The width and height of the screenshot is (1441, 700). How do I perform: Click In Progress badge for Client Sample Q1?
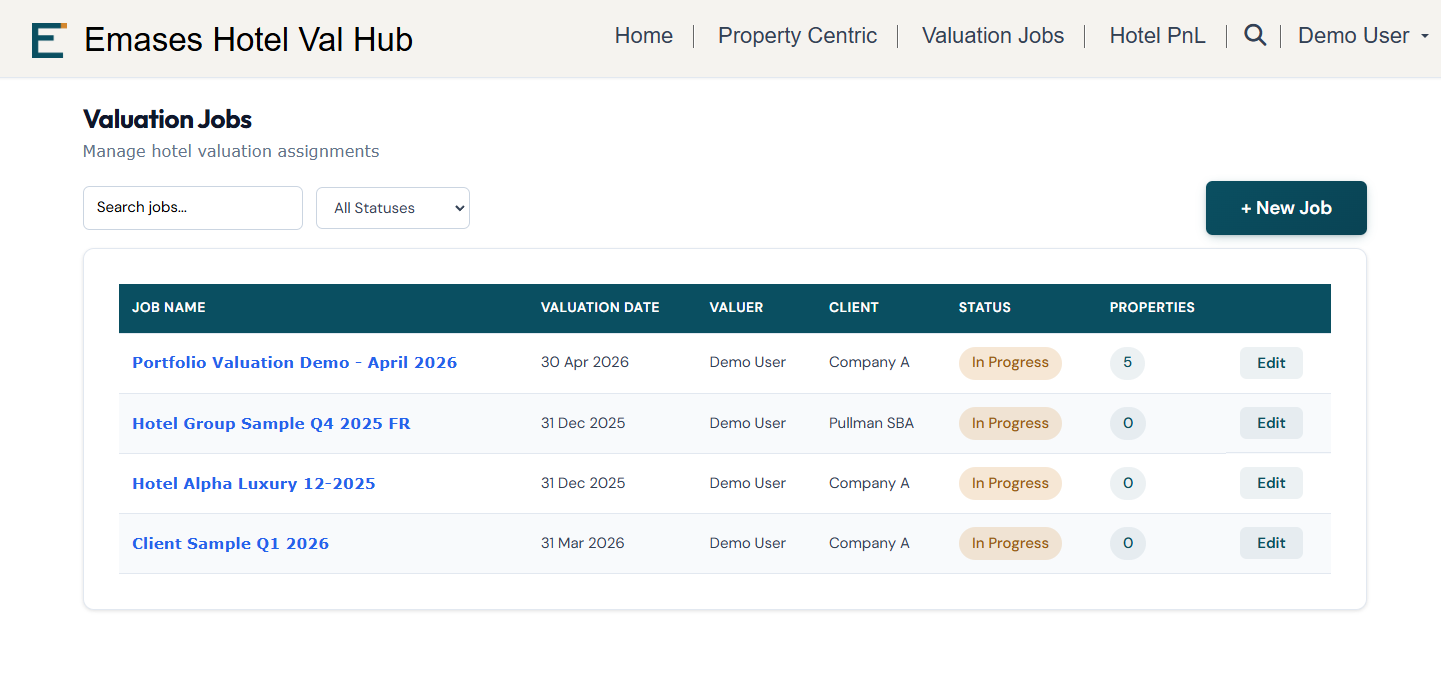pyautogui.click(x=1010, y=543)
